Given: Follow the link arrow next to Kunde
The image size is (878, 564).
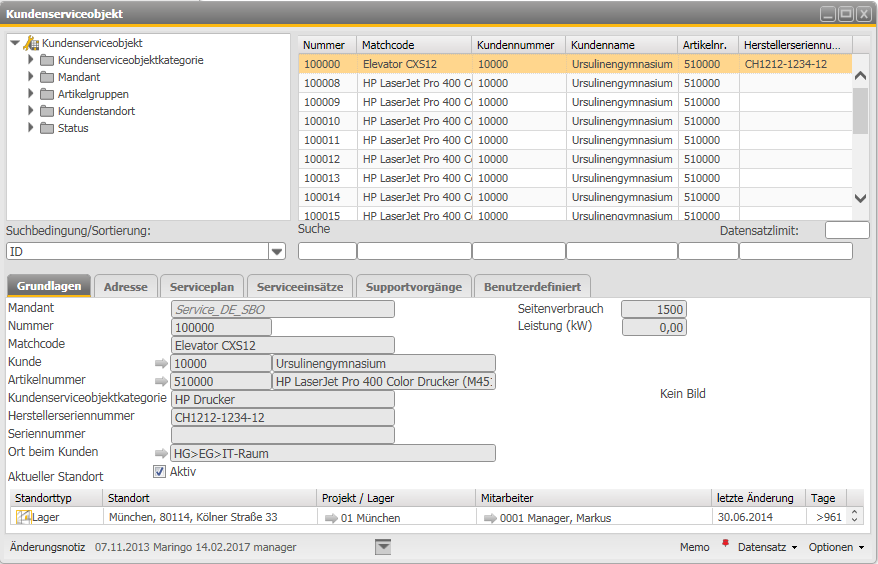Looking at the screenshot, I should coord(161,363).
